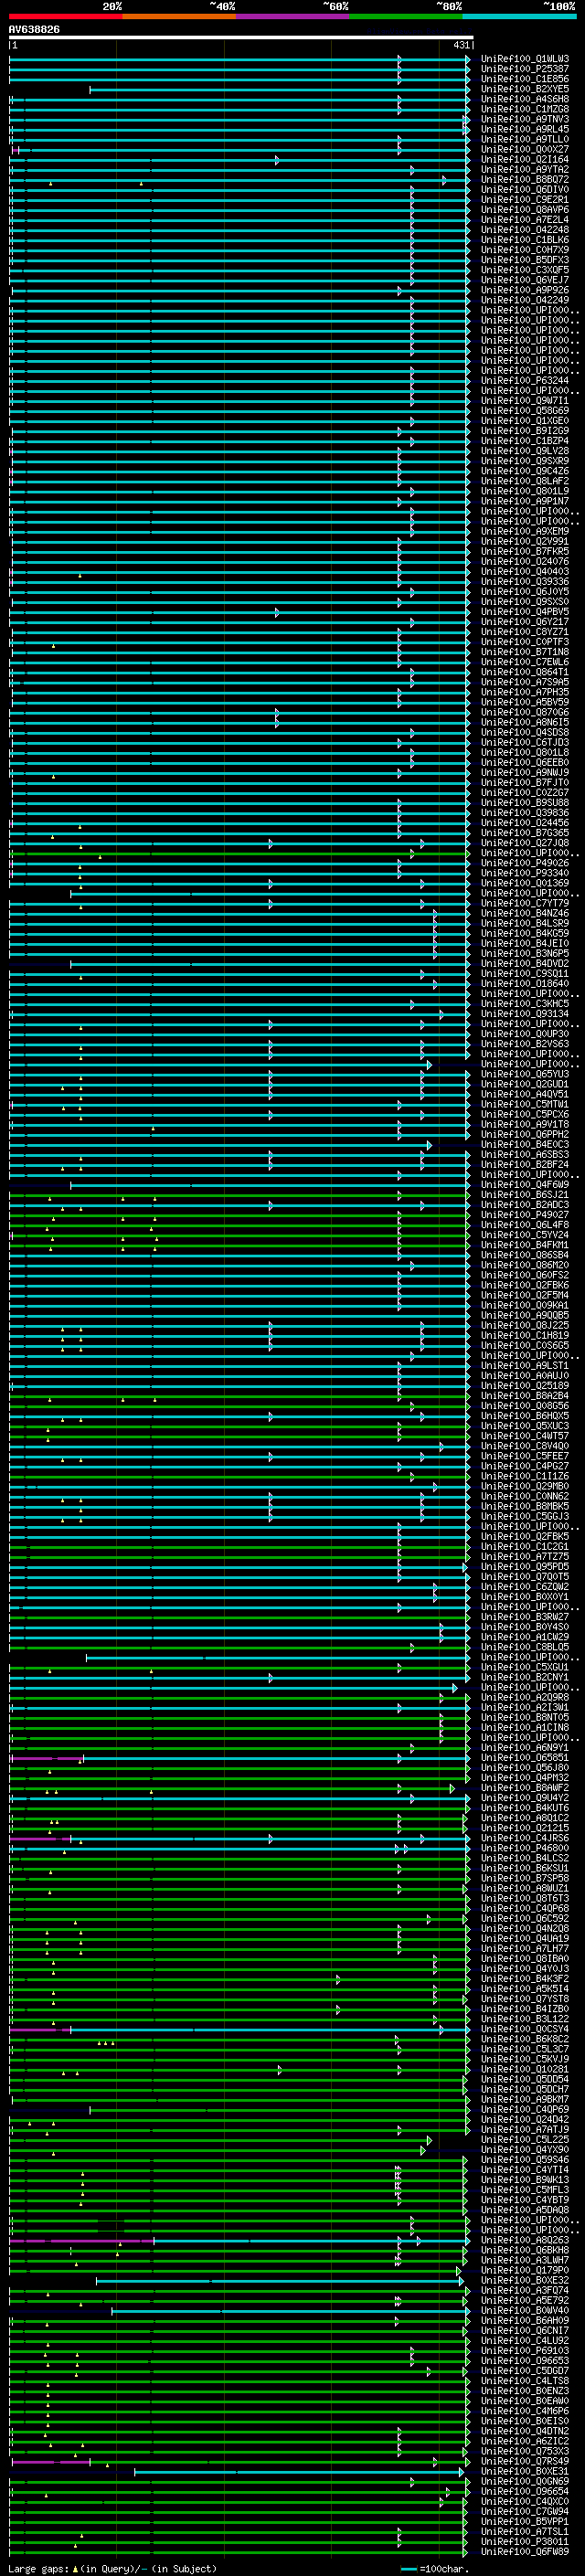Select hit label UniRef100_P63244
This screenshot has height=2576, width=585.
pyautogui.click(x=525, y=381)
